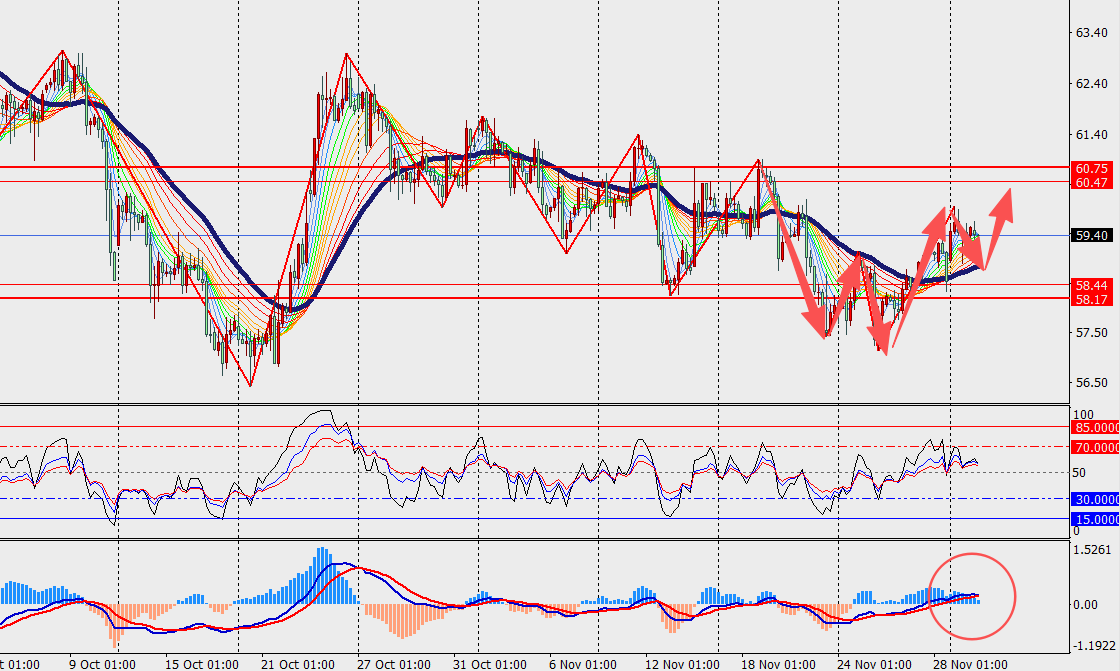Image resolution: width=1120 pixels, height=671 pixels.
Task: Select the 56.50 price axis value
Action: pos(1089,383)
